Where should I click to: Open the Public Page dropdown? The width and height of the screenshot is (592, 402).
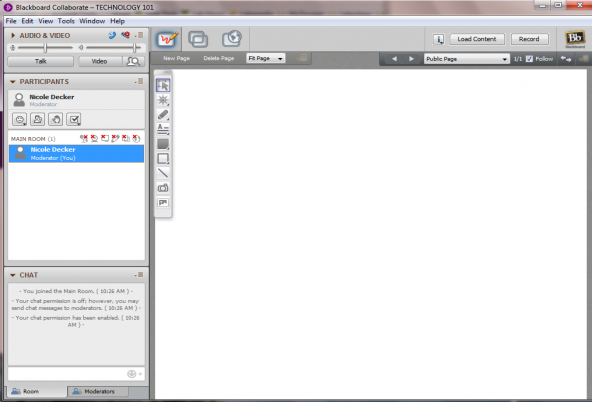(466, 59)
